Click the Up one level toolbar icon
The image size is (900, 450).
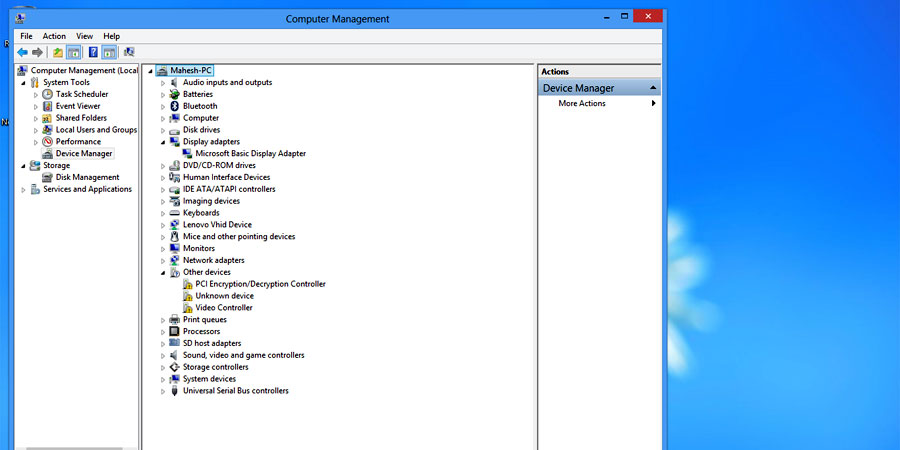(58, 52)
